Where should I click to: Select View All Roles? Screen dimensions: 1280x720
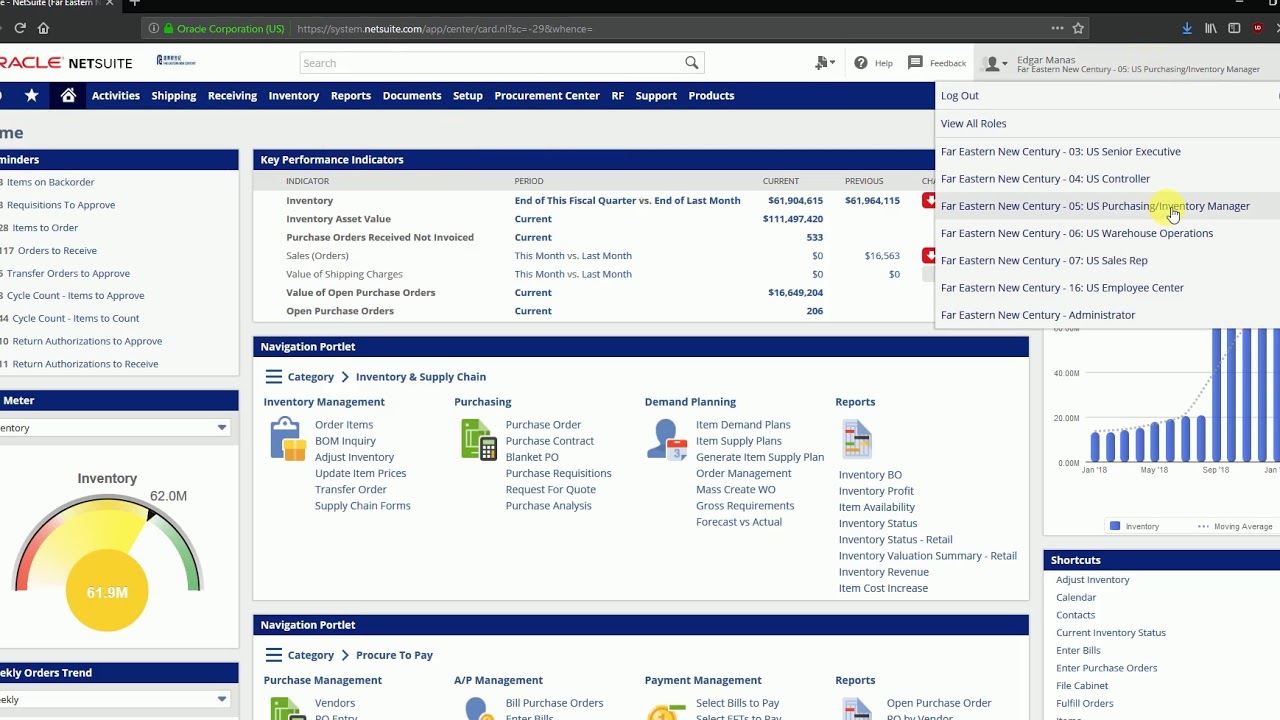974,124
